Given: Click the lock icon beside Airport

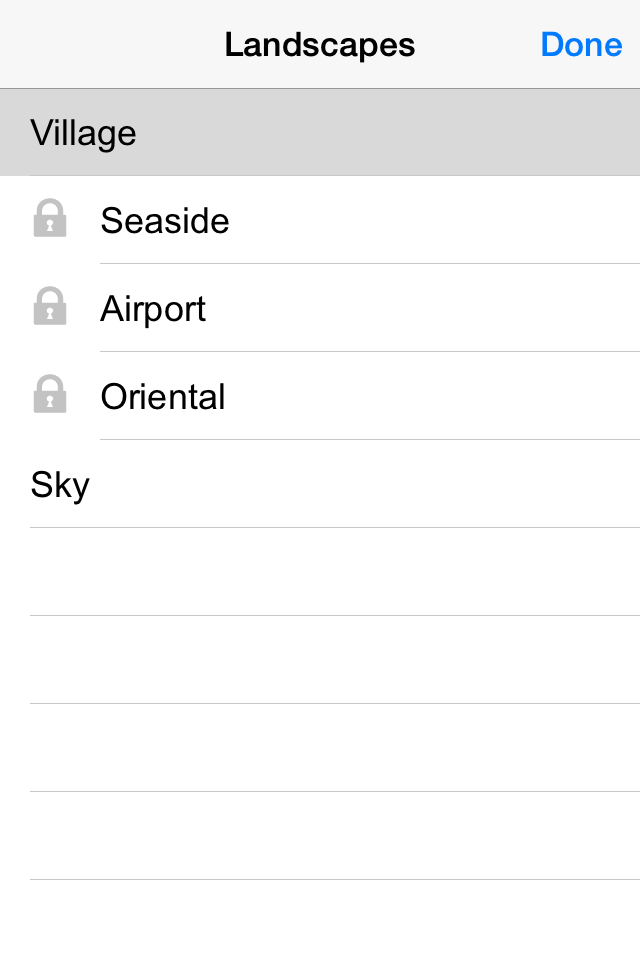Looking at the screenshot, I should pyautogui.click(x=50, y=307).
